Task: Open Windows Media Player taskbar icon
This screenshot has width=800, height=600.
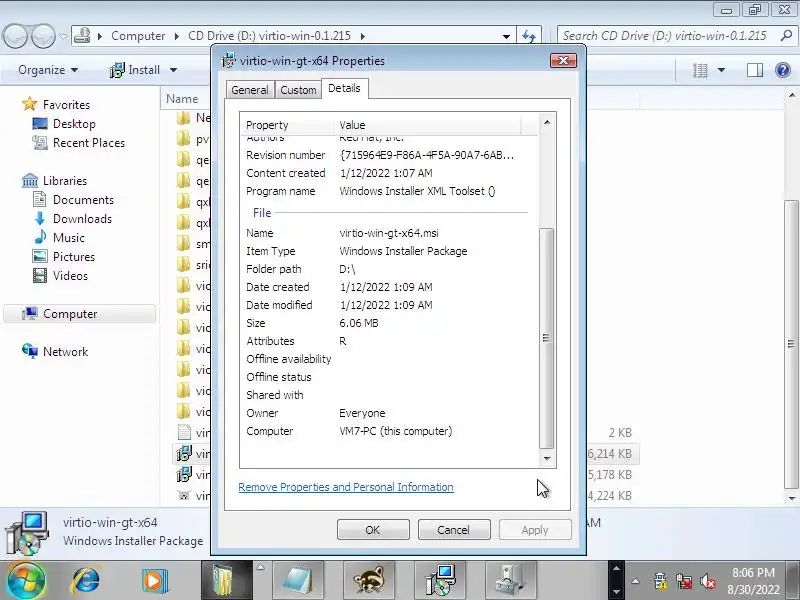Action: 154,581
